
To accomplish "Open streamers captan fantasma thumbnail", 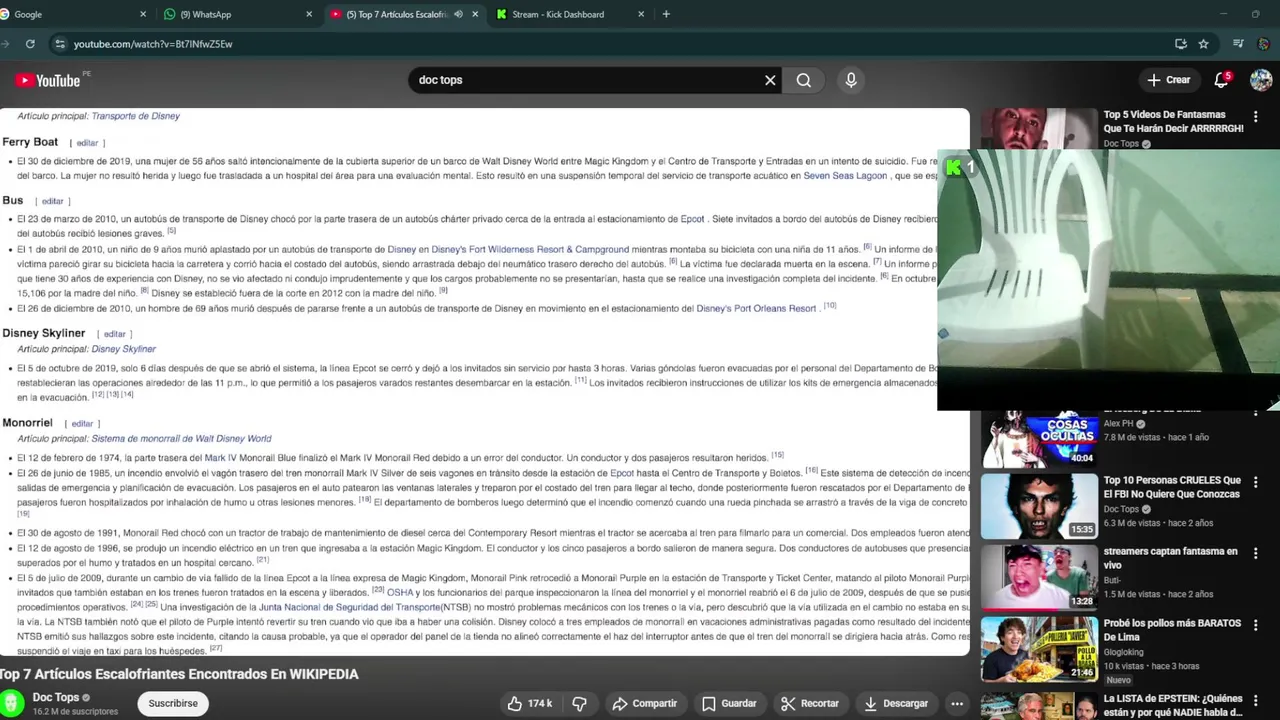I will coord(1038,577).
